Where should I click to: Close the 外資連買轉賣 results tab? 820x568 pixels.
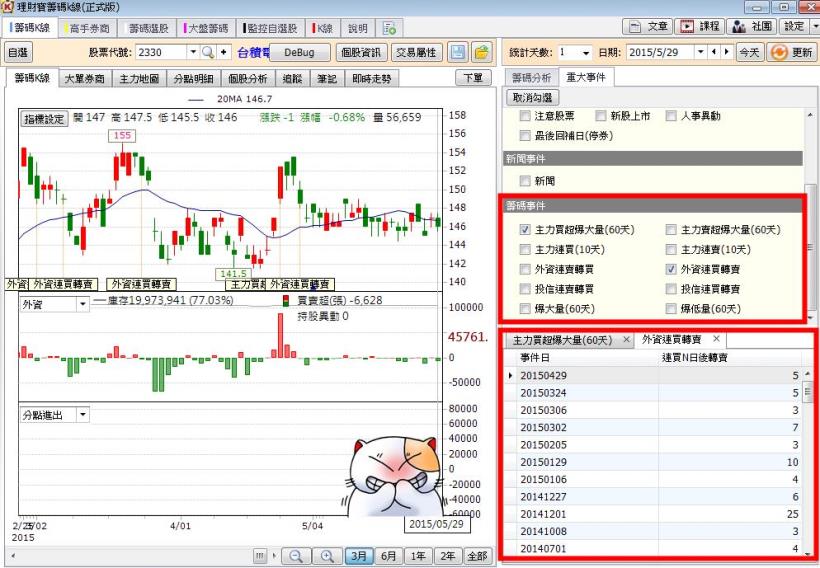716,339
